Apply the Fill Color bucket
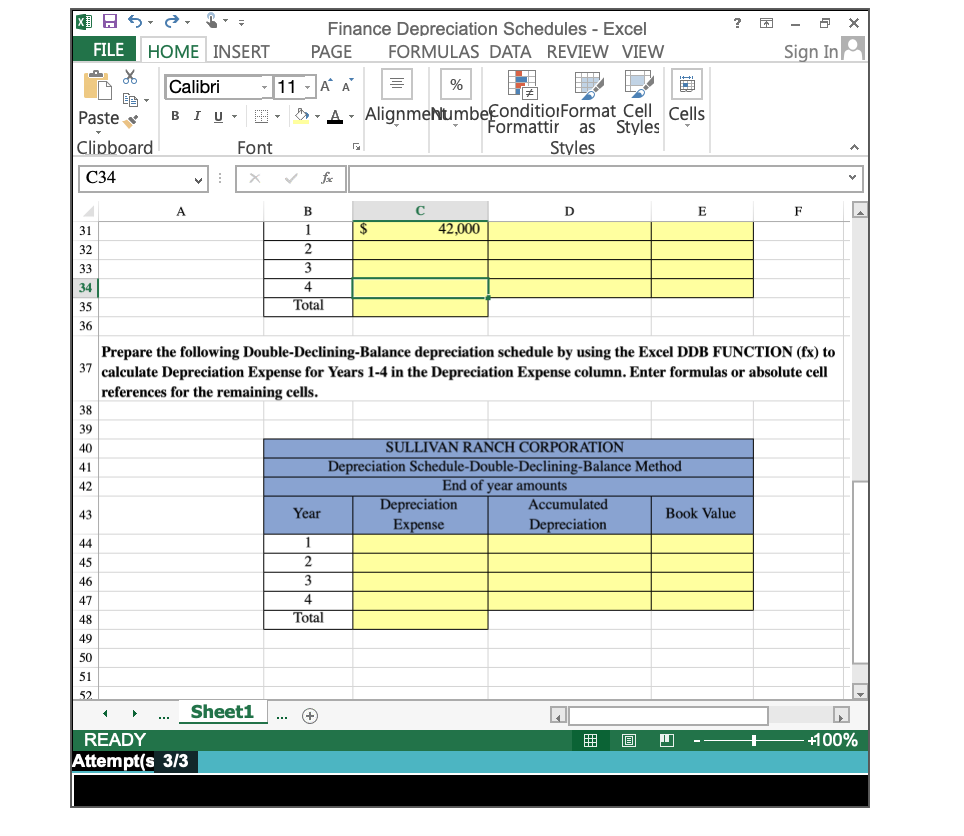 click(301, 116)
